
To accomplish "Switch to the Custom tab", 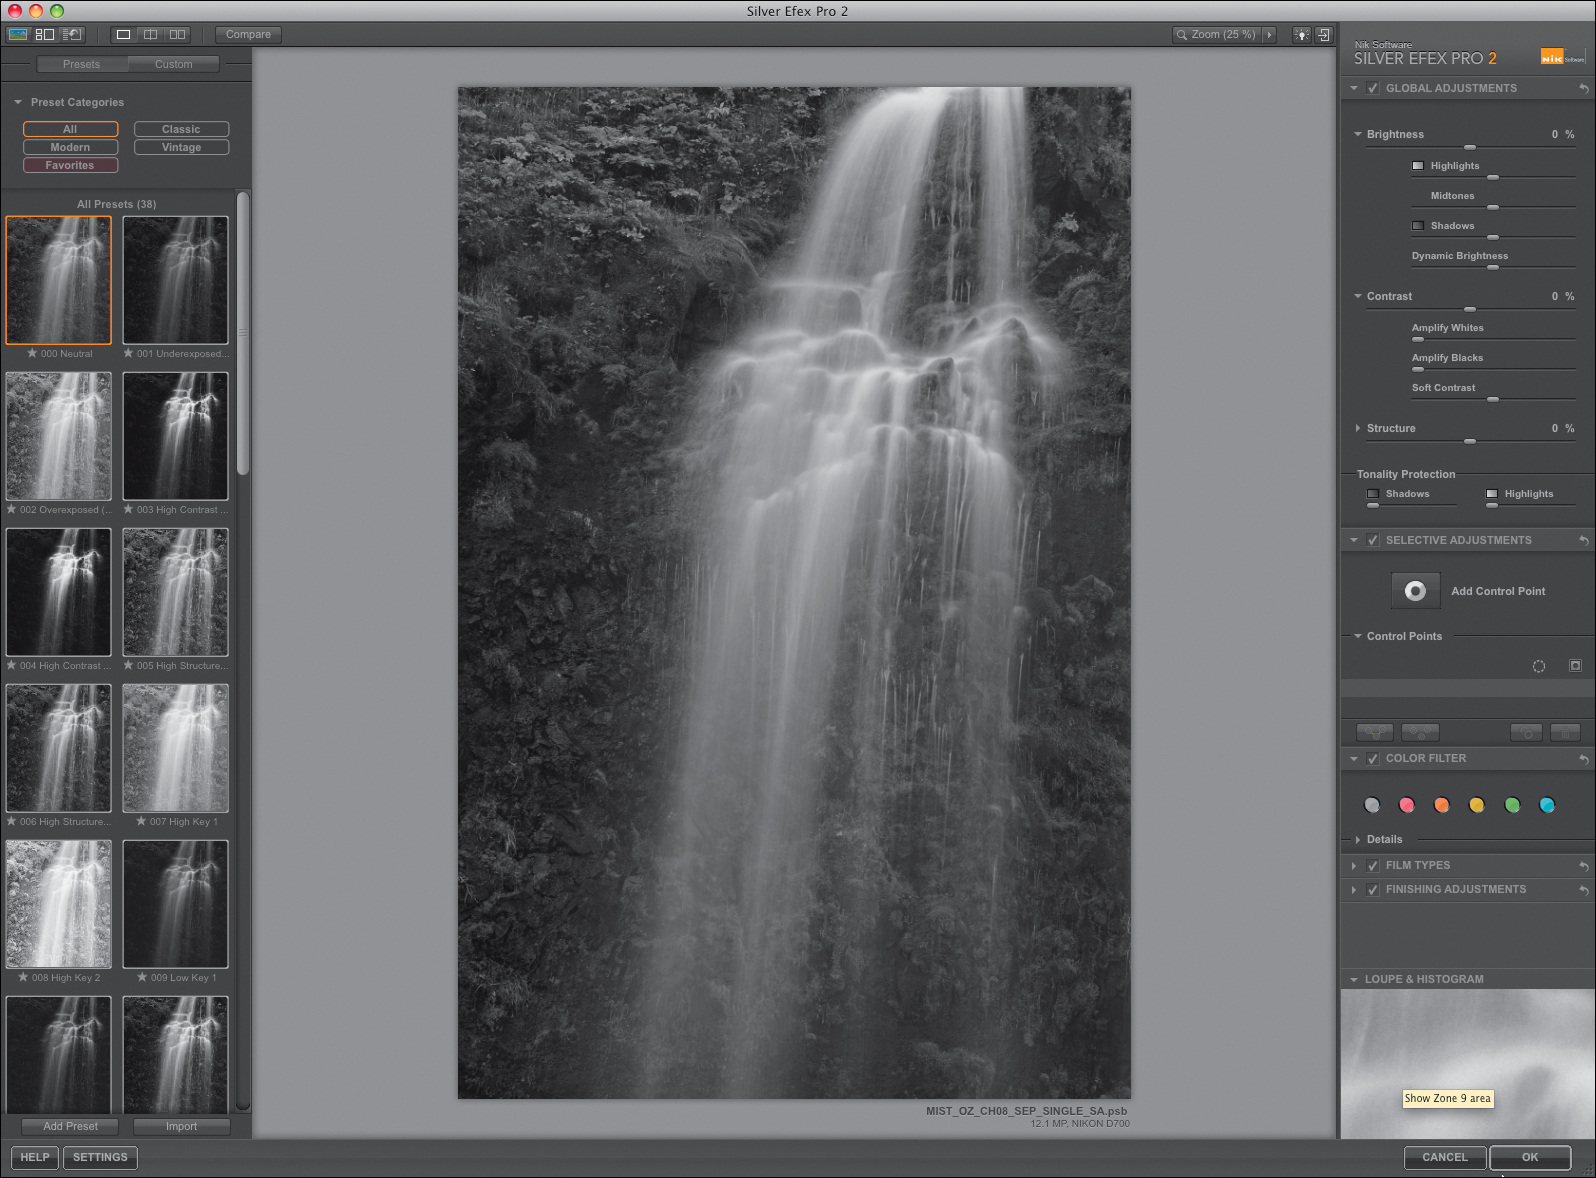I will 173,64.
